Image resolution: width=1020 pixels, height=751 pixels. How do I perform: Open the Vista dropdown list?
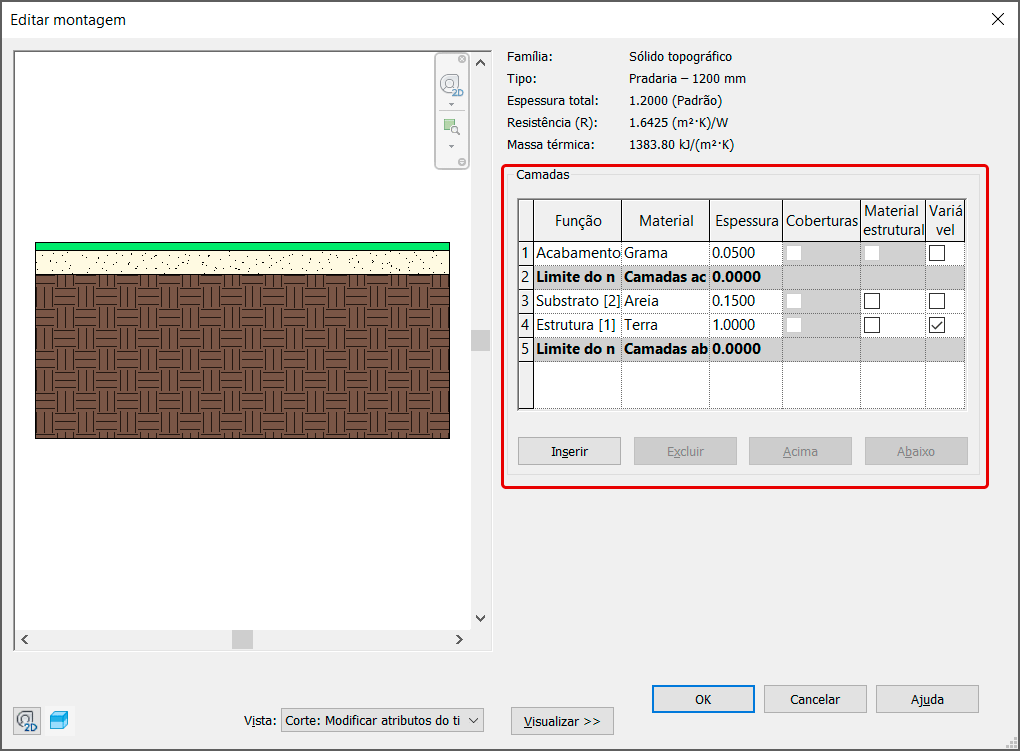click(x=474, y=720)
